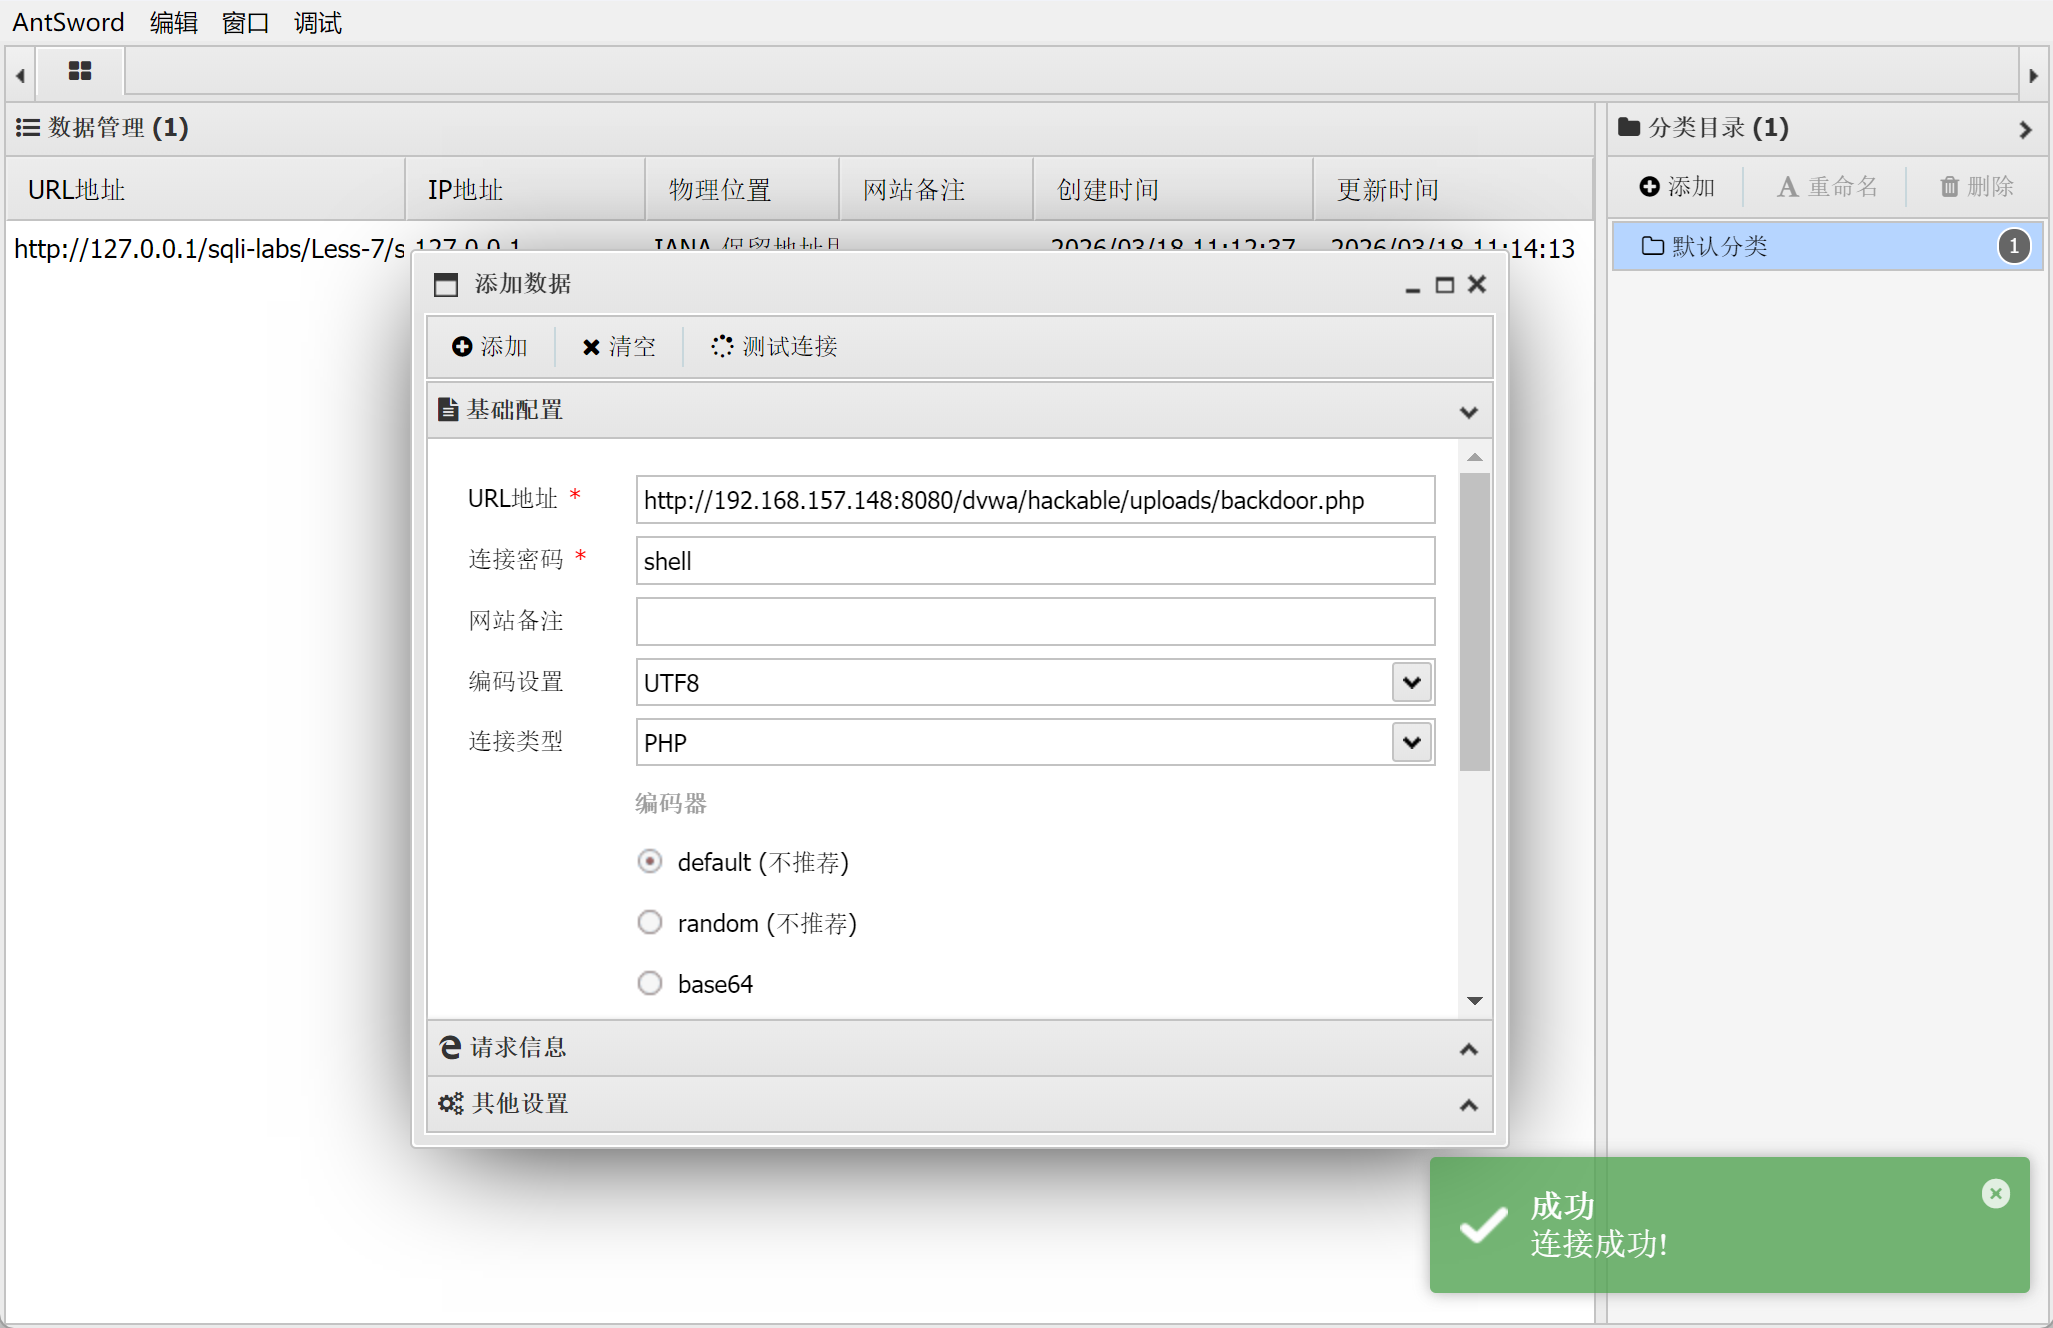Click the 网站备注 column header
2053x1328 pixels.
pos(936,189)
